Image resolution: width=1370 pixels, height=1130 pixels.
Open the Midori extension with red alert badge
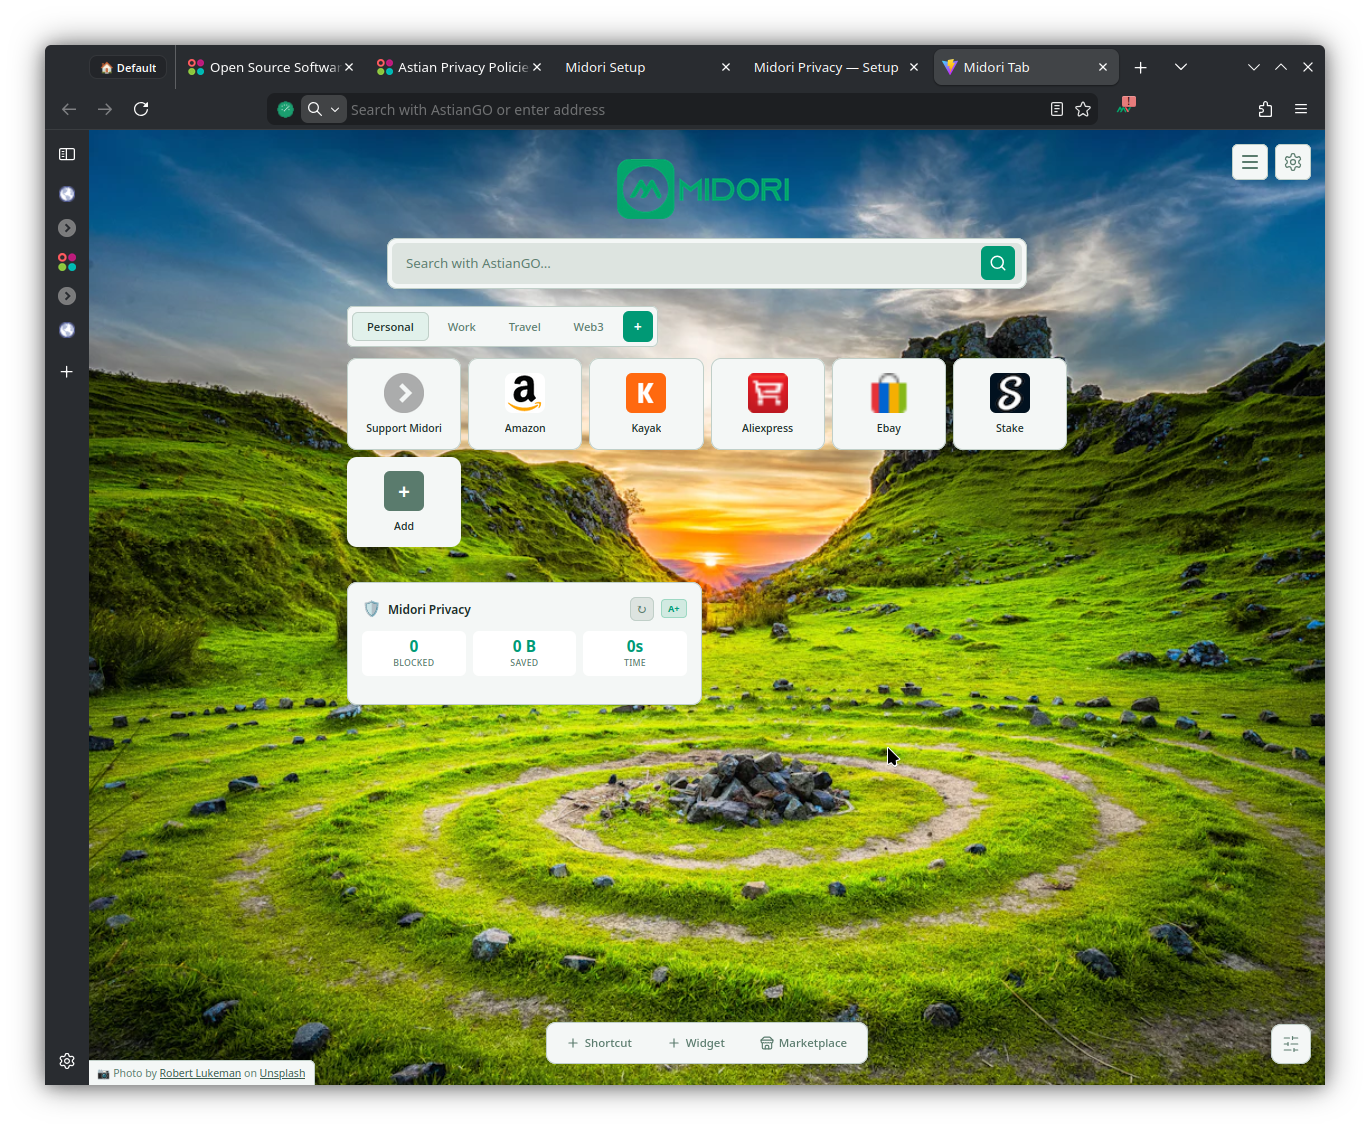tap(1126, 106)
